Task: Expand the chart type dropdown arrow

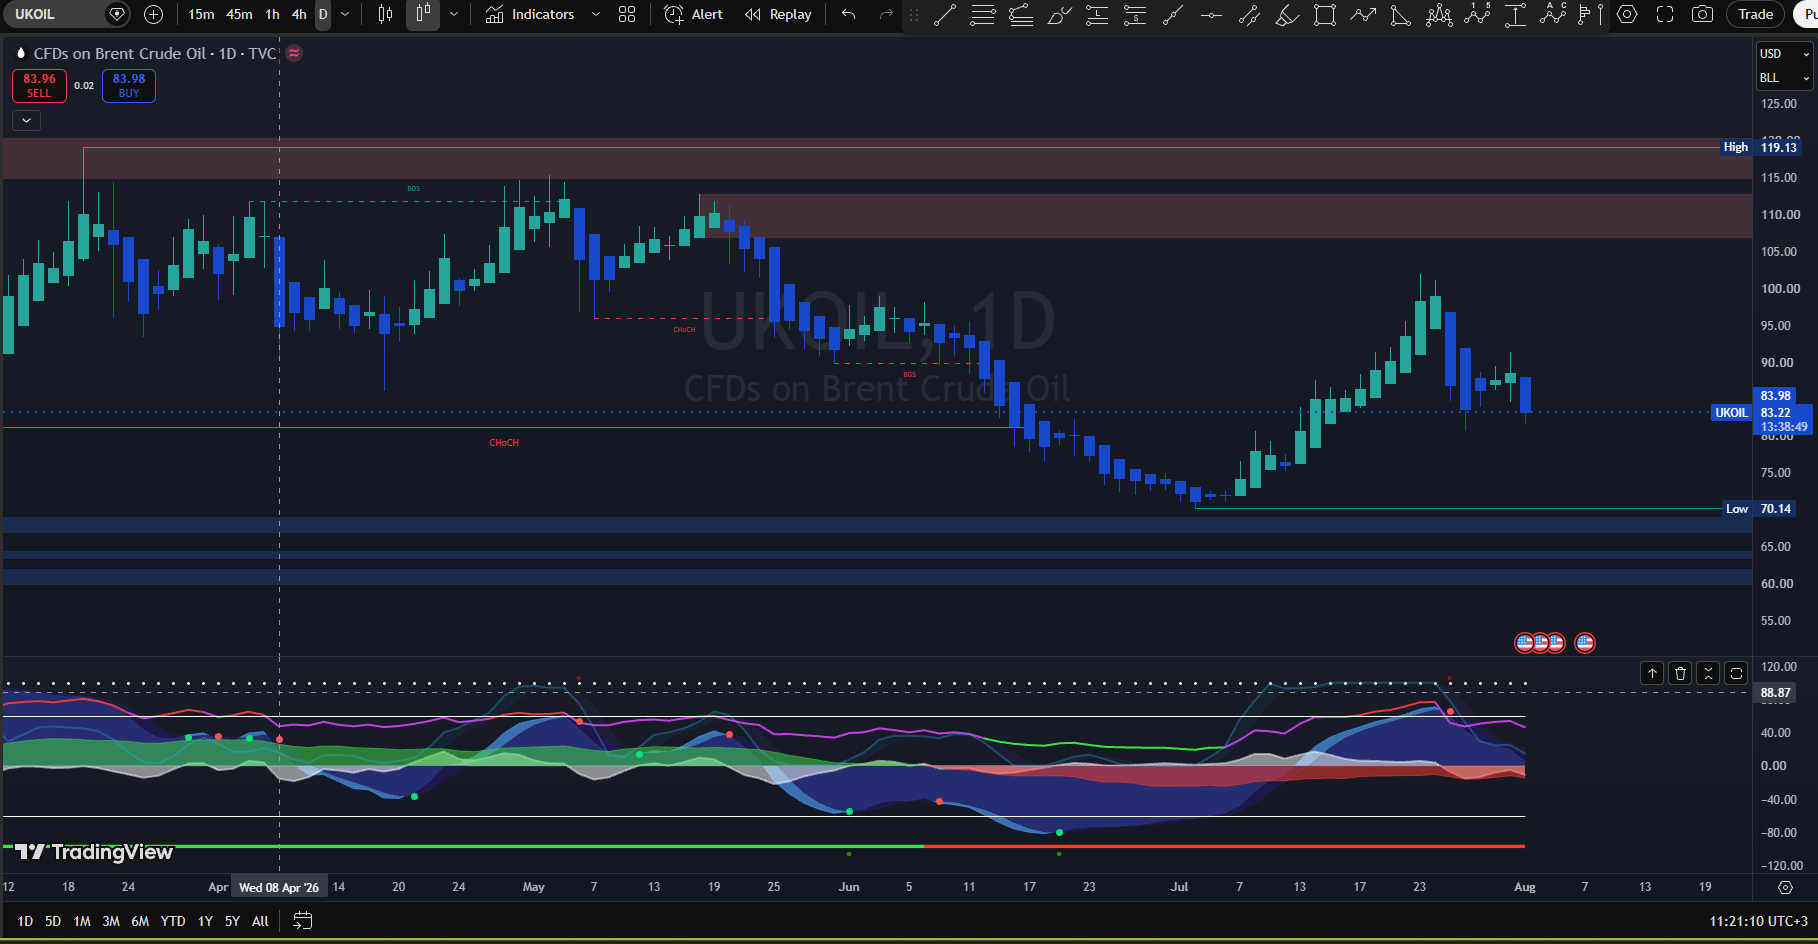Action: (454, 14)
